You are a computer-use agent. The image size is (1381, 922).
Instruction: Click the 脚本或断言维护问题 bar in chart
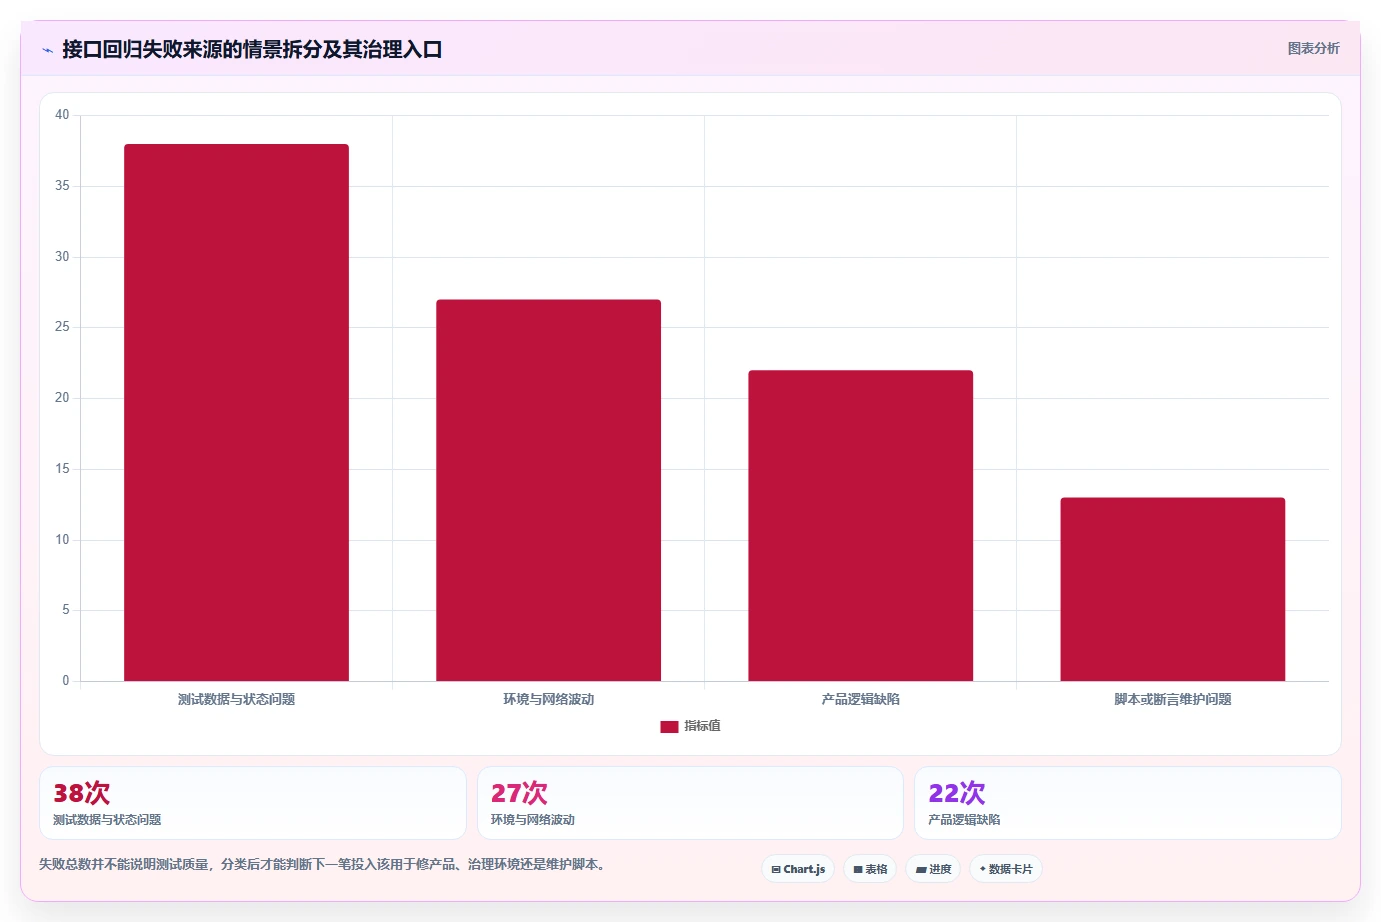(1172, 589)
